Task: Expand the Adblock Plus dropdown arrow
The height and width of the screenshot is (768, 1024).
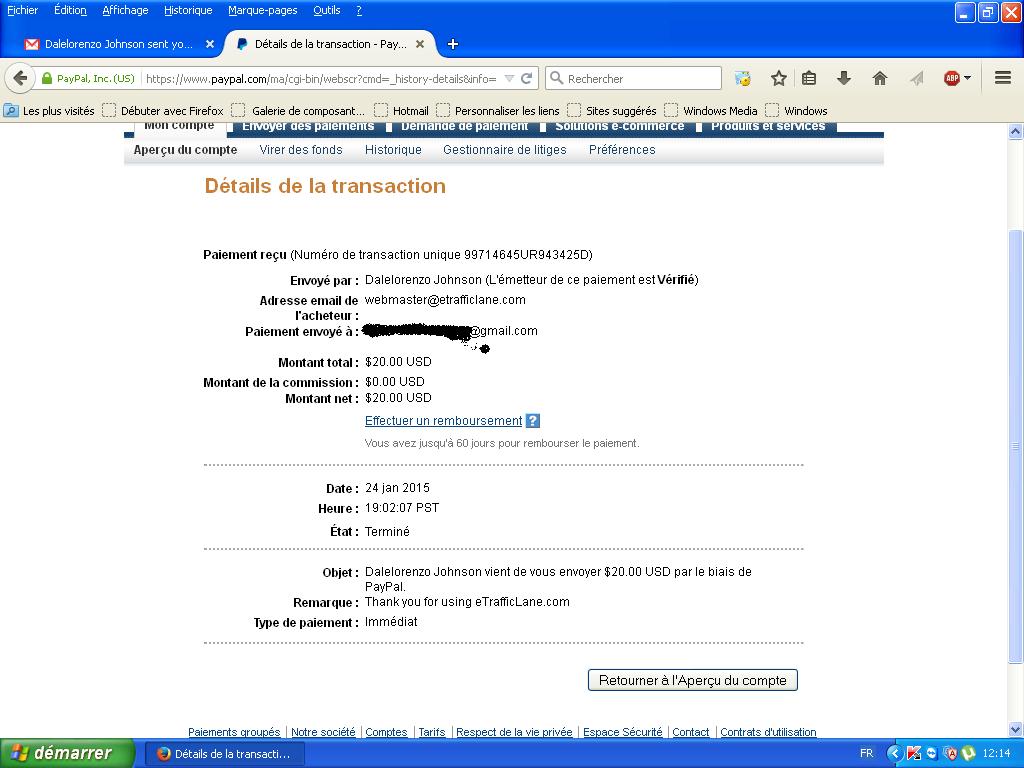Action: coord(967,78)
